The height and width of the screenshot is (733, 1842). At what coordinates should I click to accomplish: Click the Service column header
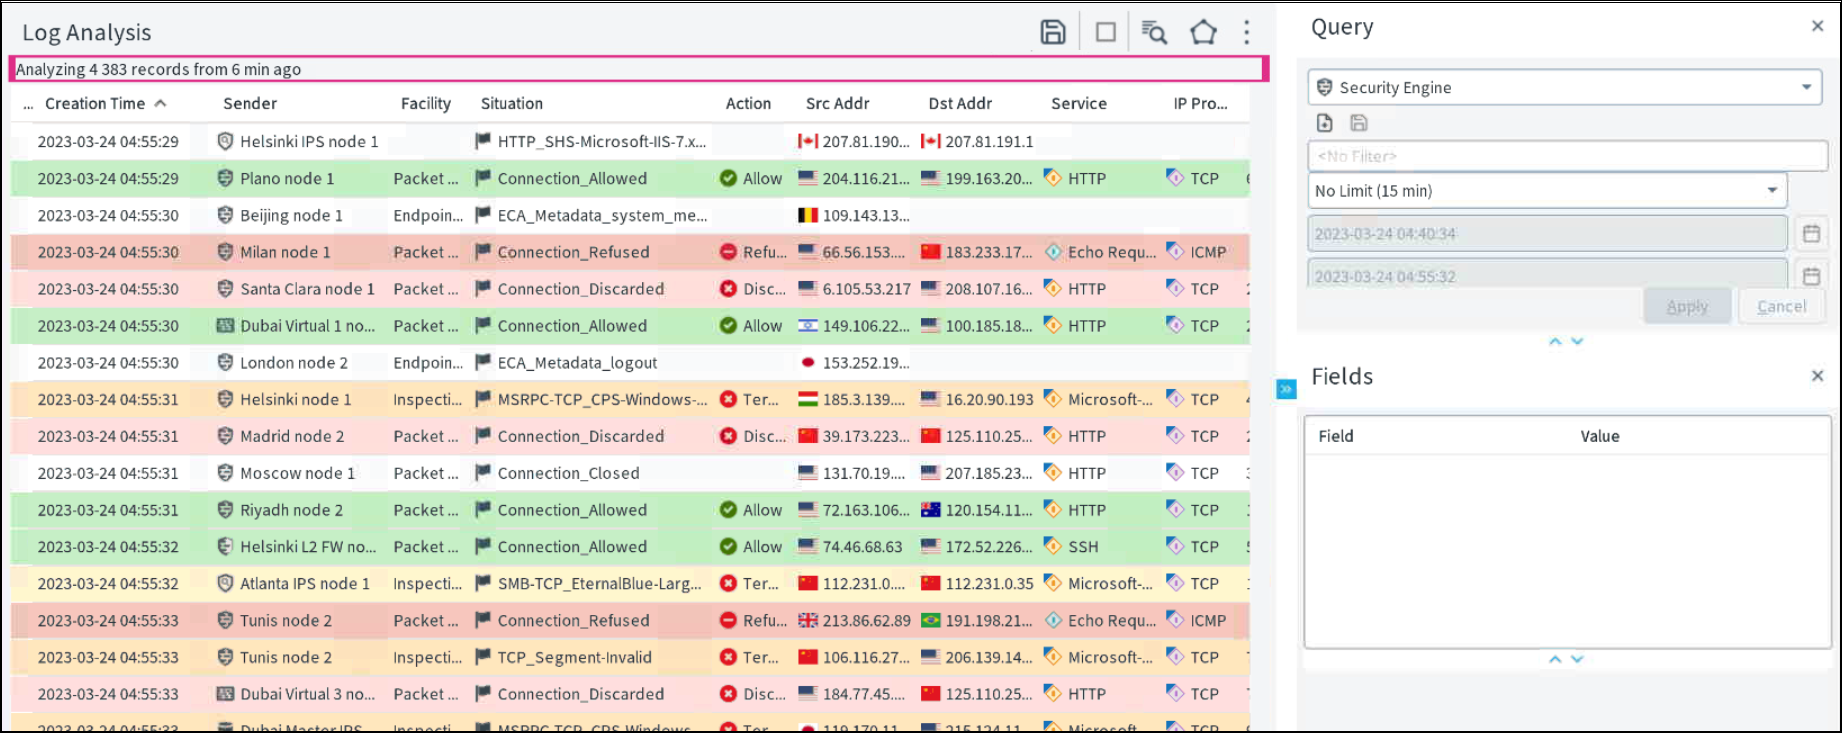[1079, 103]
